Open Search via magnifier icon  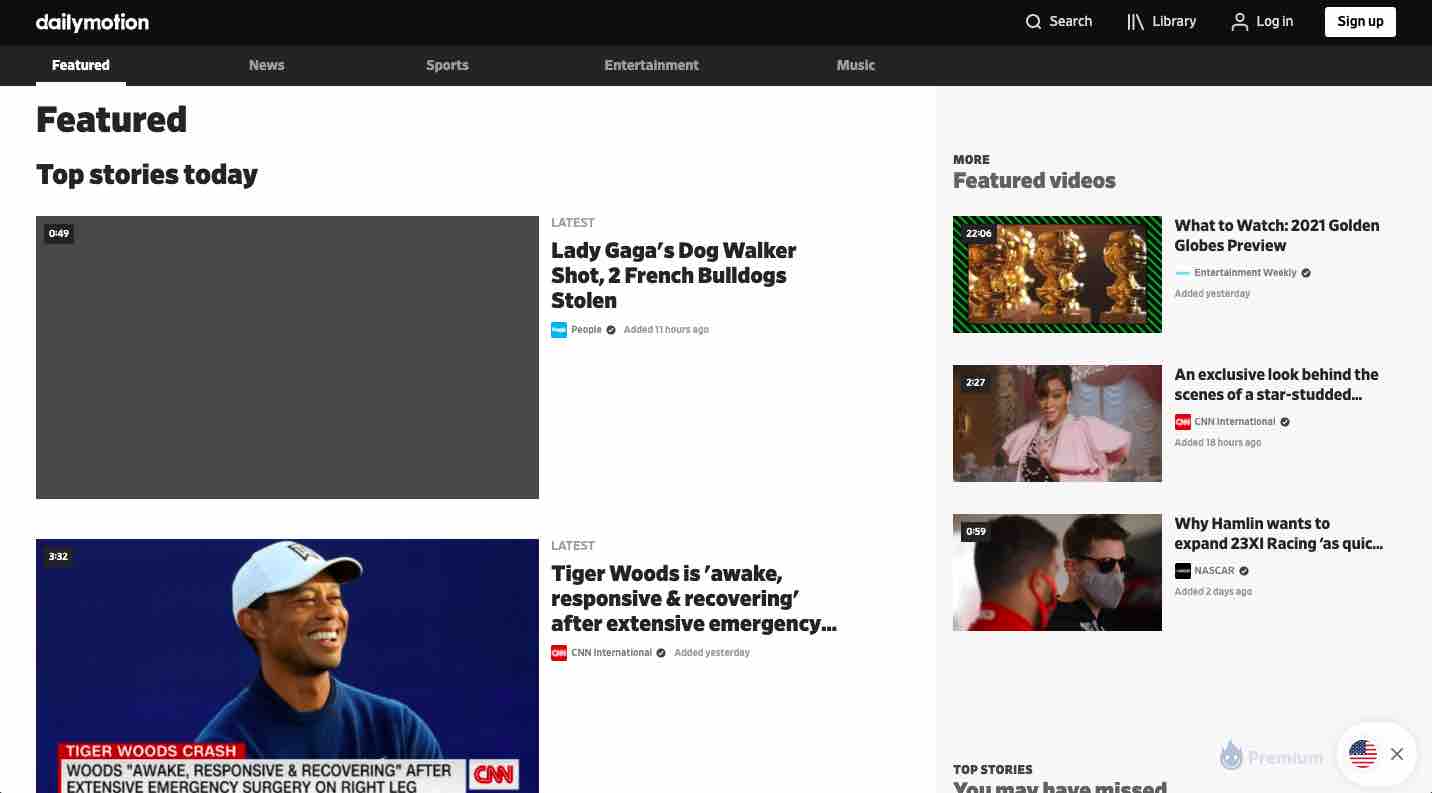click(1034, 22)
